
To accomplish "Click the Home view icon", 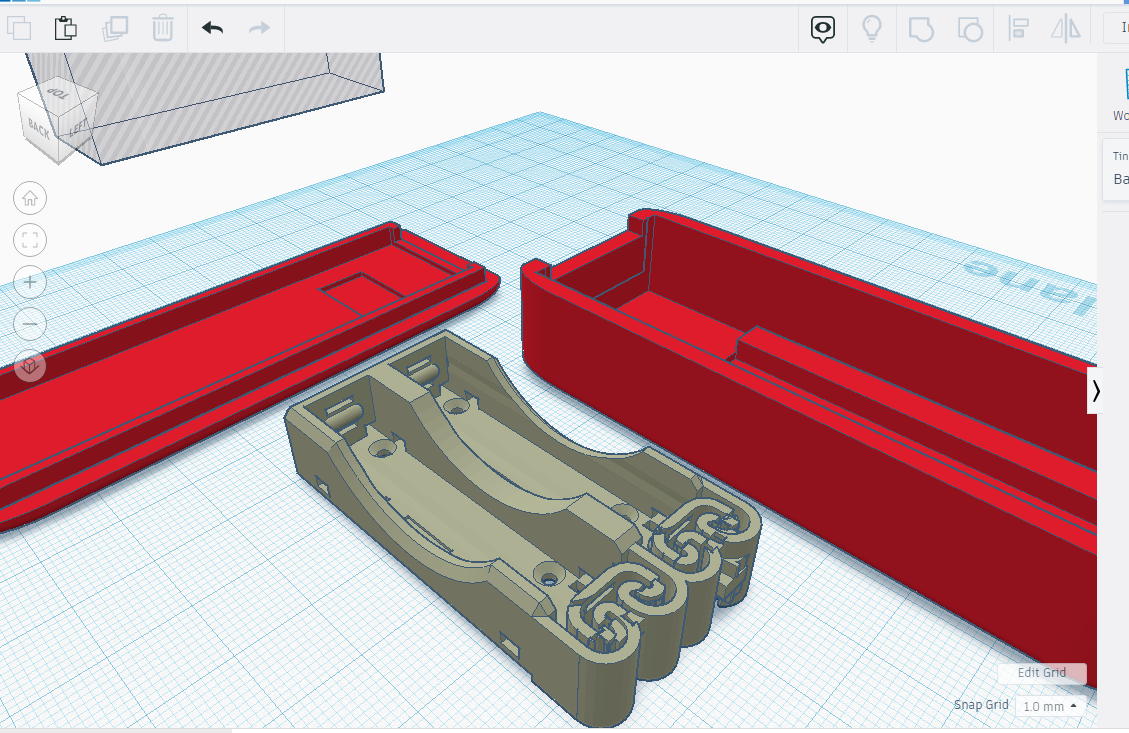I will click(x=30, y=198).
